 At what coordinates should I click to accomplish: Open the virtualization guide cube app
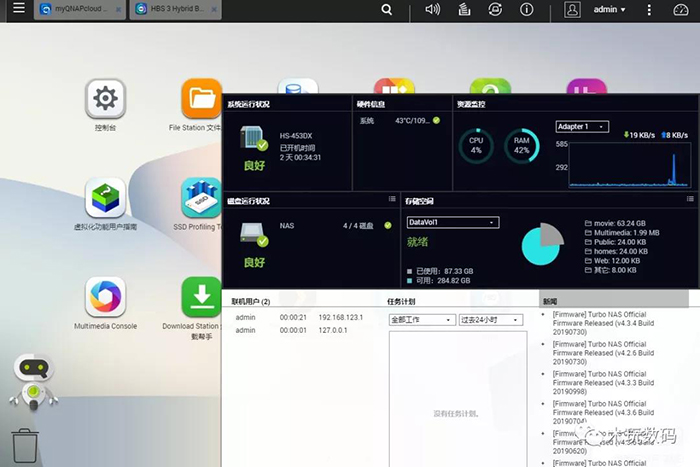105,197
